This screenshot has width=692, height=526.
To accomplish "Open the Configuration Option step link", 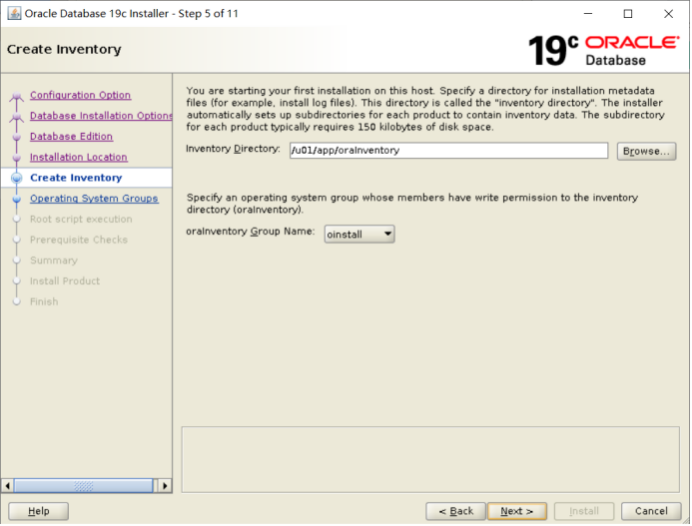I will pyautogui.click(x=80, y=95).
